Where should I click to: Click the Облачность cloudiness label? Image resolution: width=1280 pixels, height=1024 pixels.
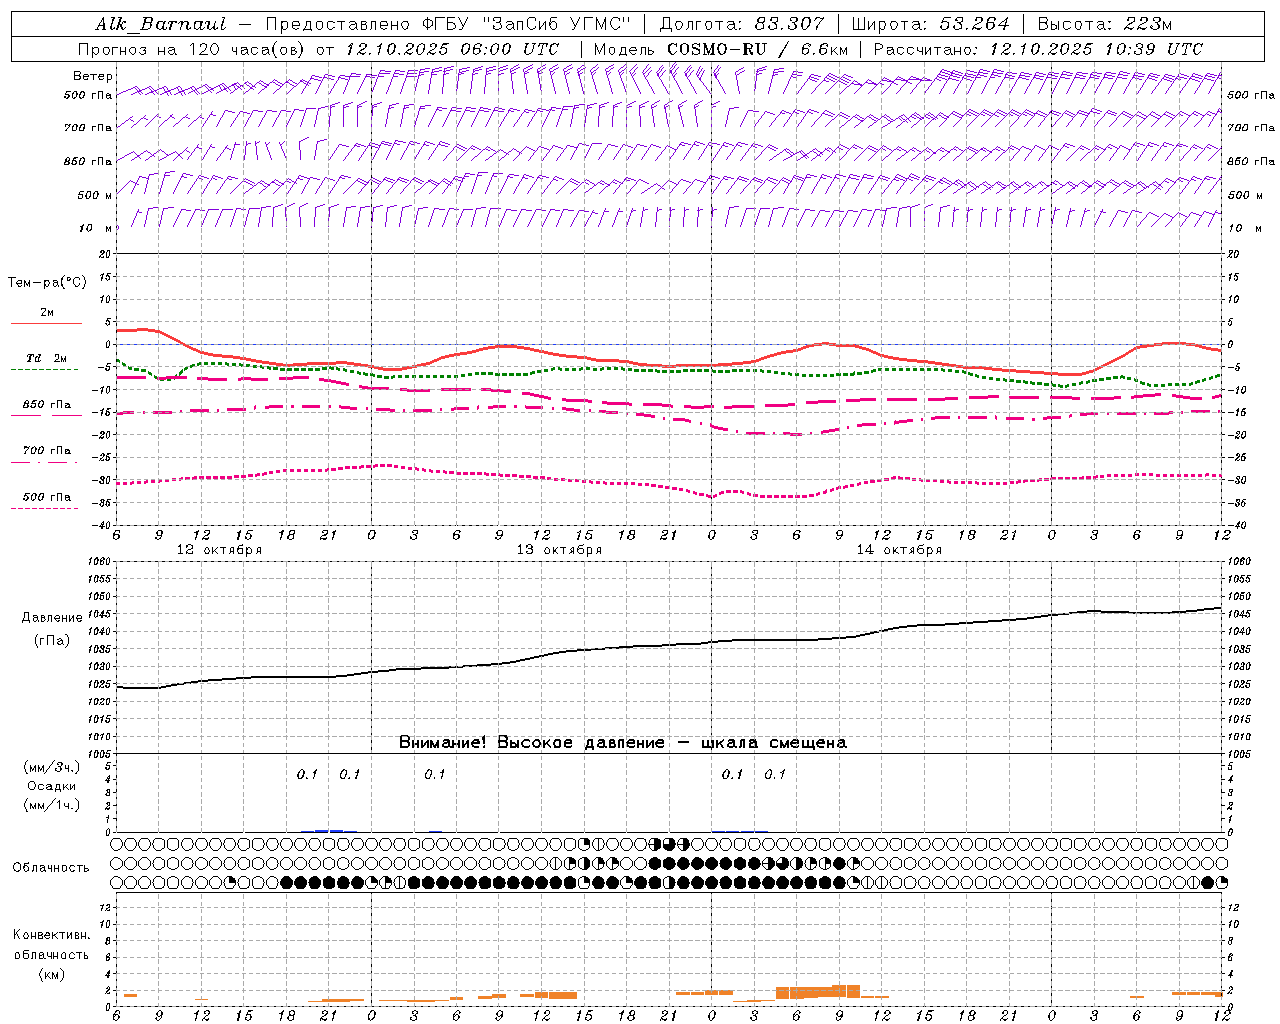(x=50, y=867)
